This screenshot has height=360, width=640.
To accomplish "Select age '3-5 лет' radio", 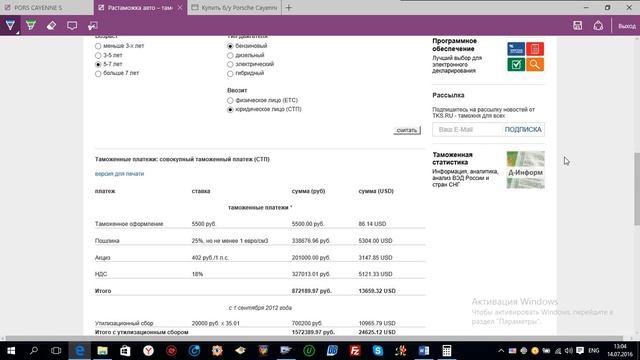I will [x=98, y=55].
